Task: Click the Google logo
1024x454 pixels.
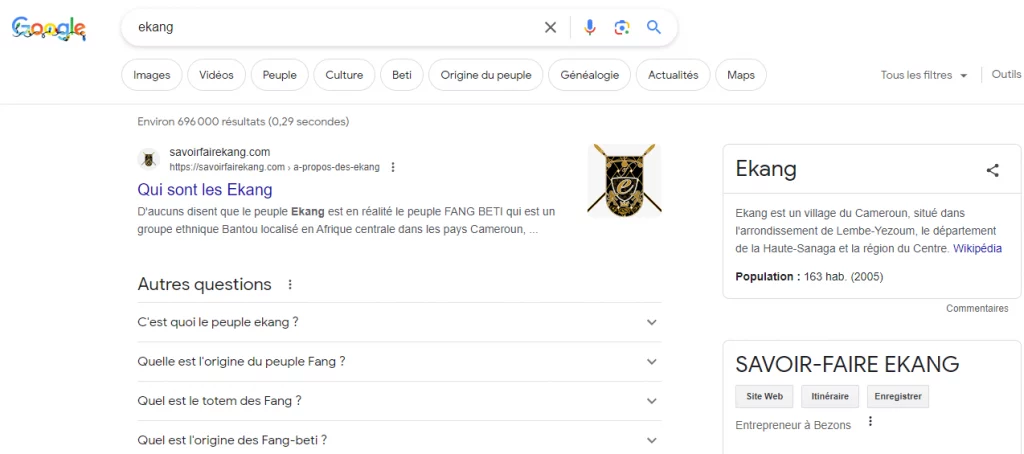Action: point(49,28)
